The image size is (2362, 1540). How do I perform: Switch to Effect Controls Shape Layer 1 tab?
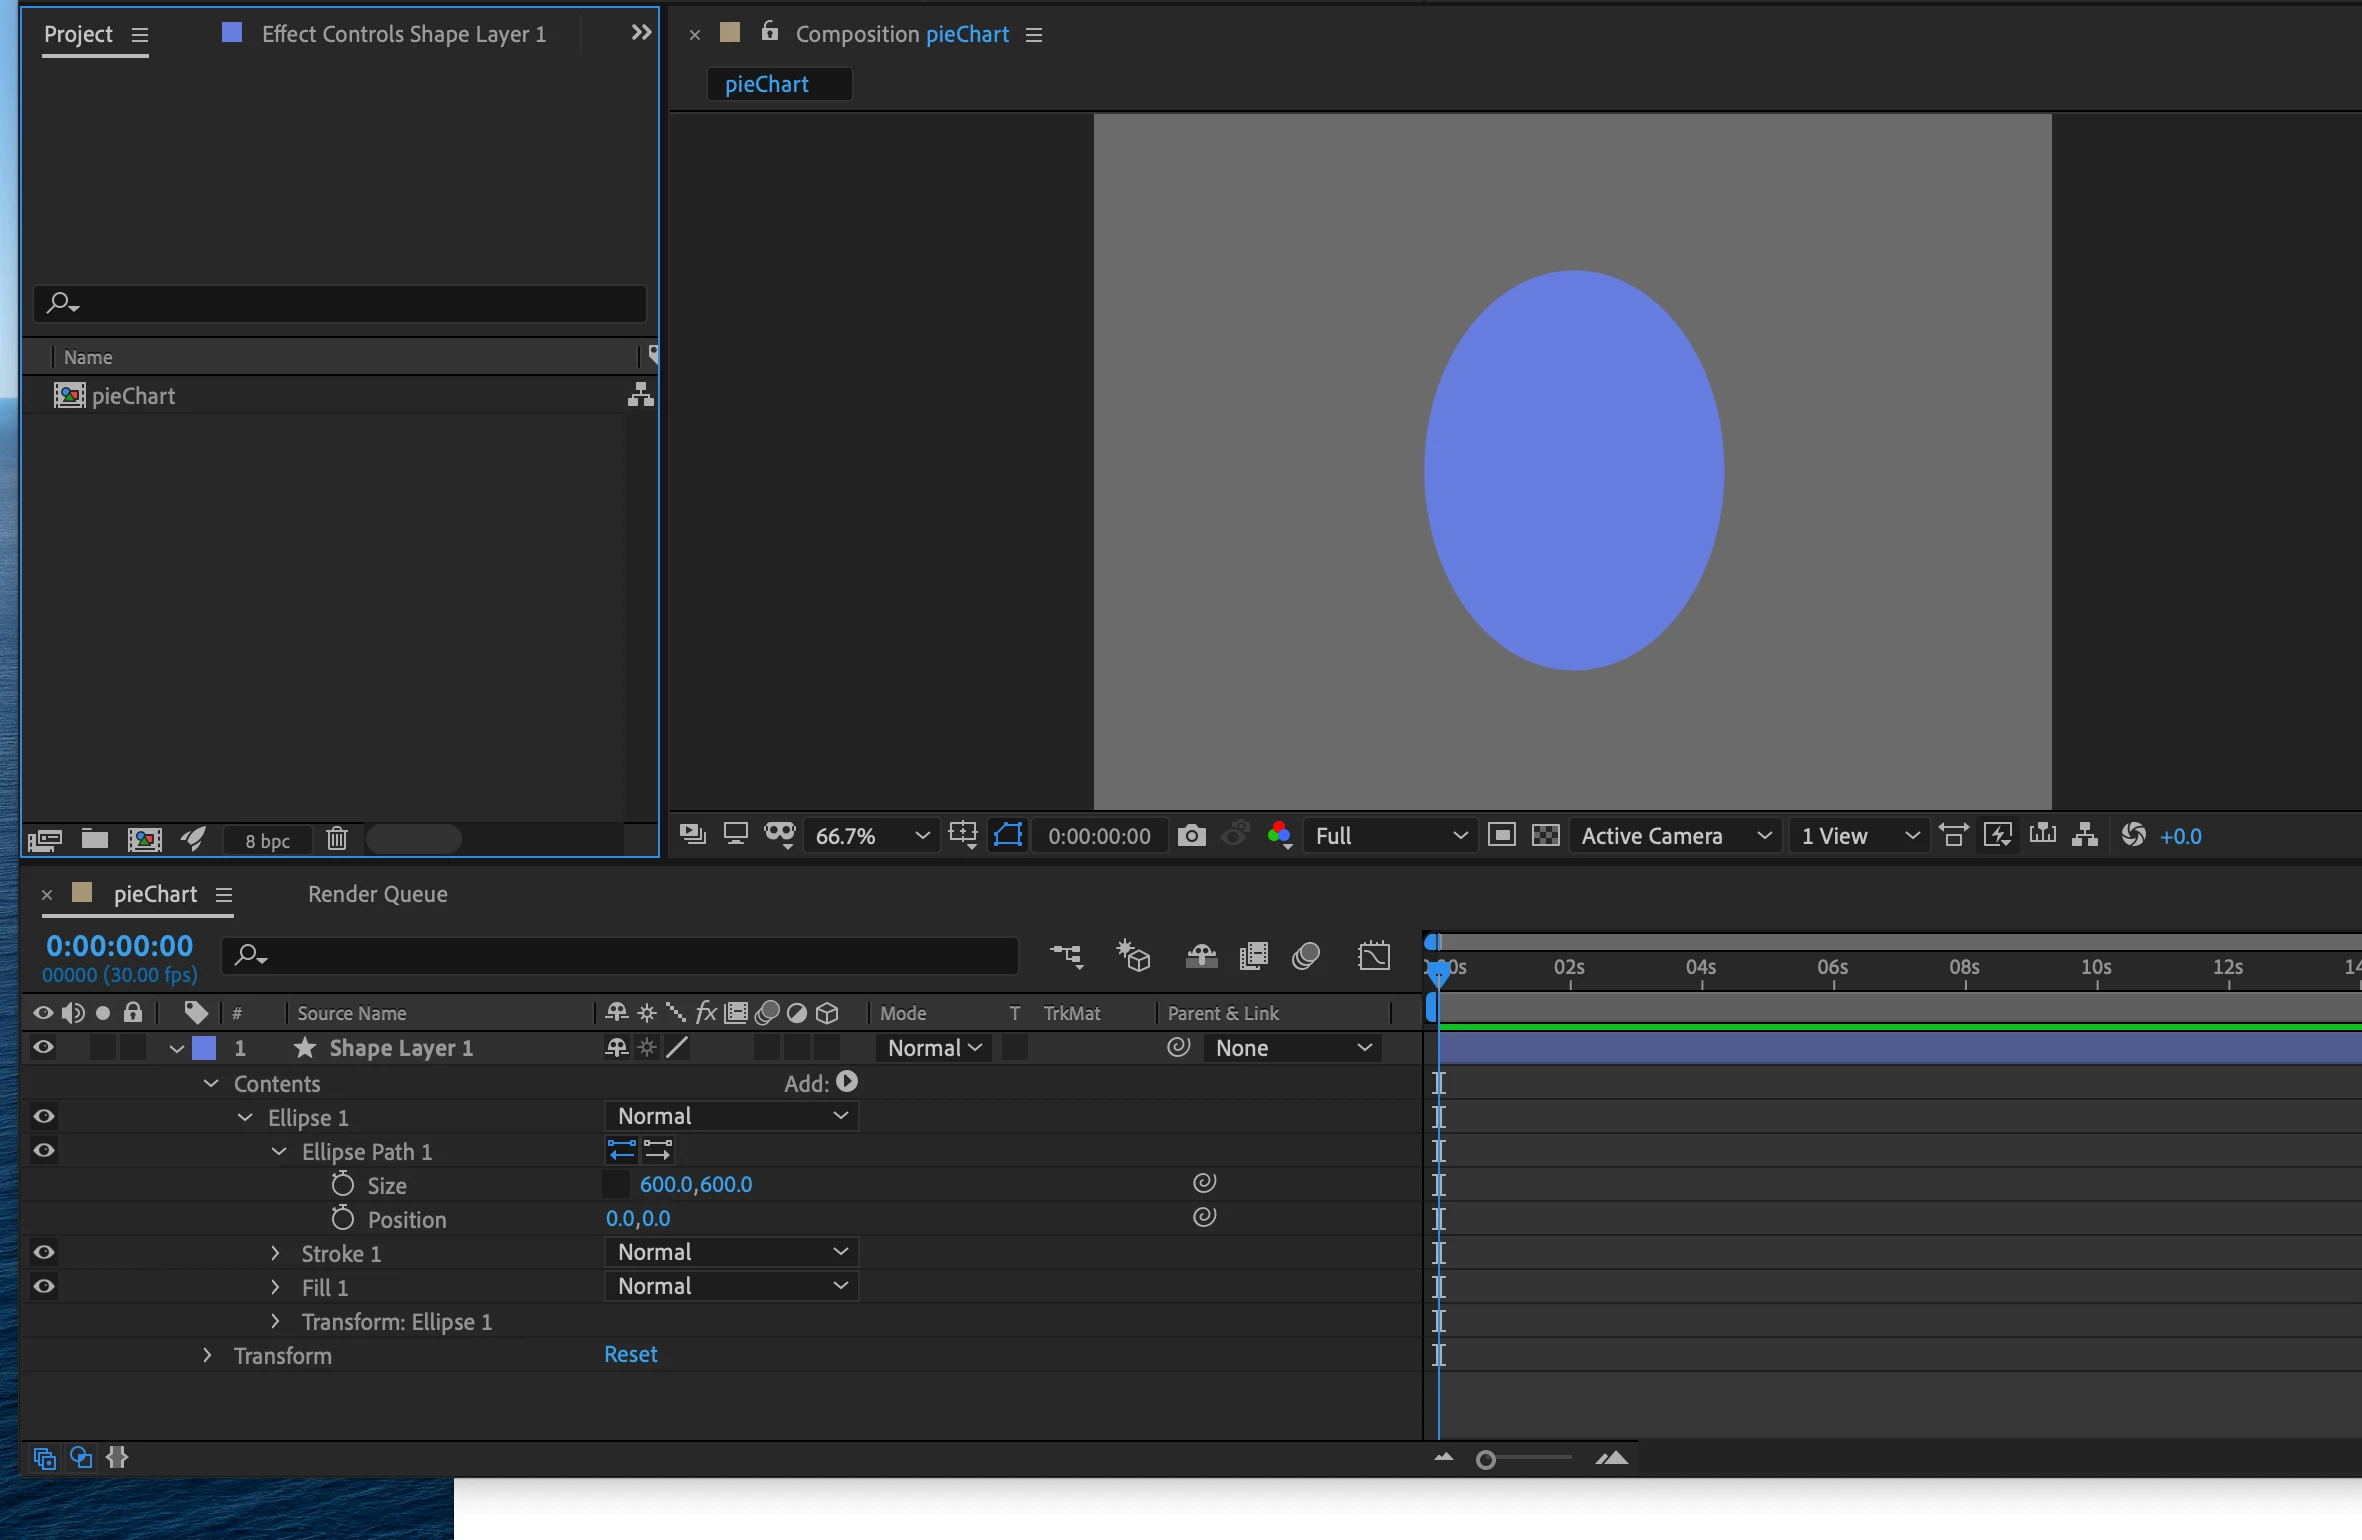pos(404,34)
